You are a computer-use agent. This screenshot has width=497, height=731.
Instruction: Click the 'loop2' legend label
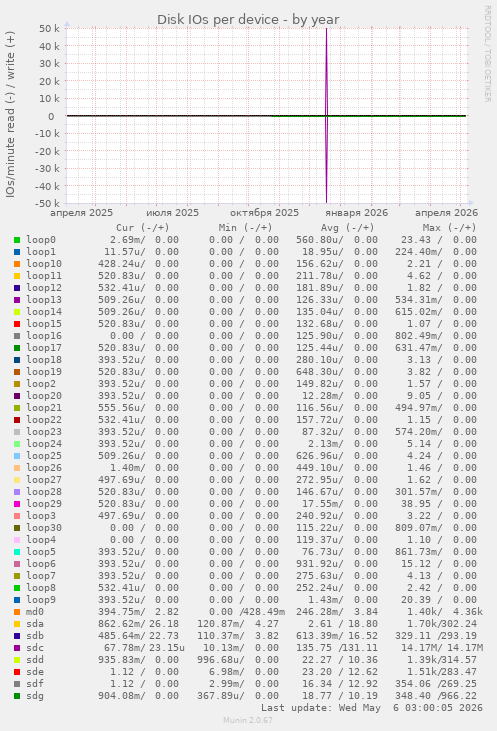41,384
